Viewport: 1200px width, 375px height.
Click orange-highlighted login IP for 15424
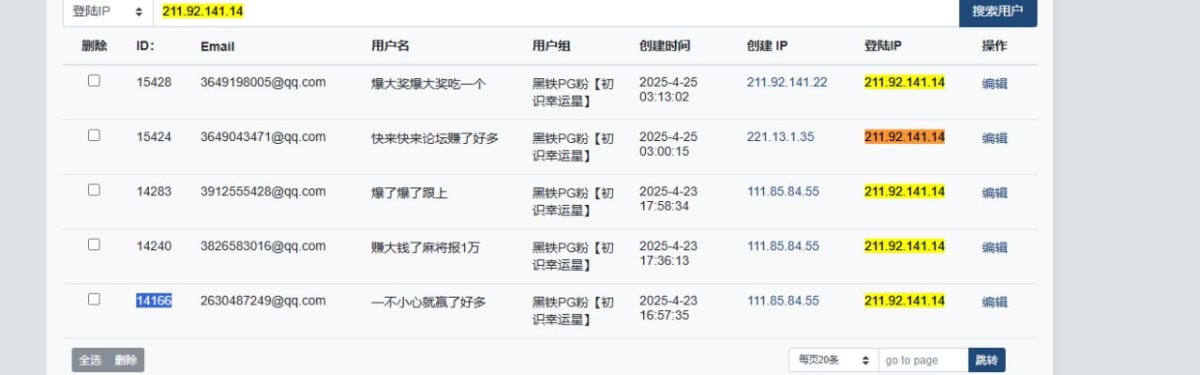coord(904,137)
